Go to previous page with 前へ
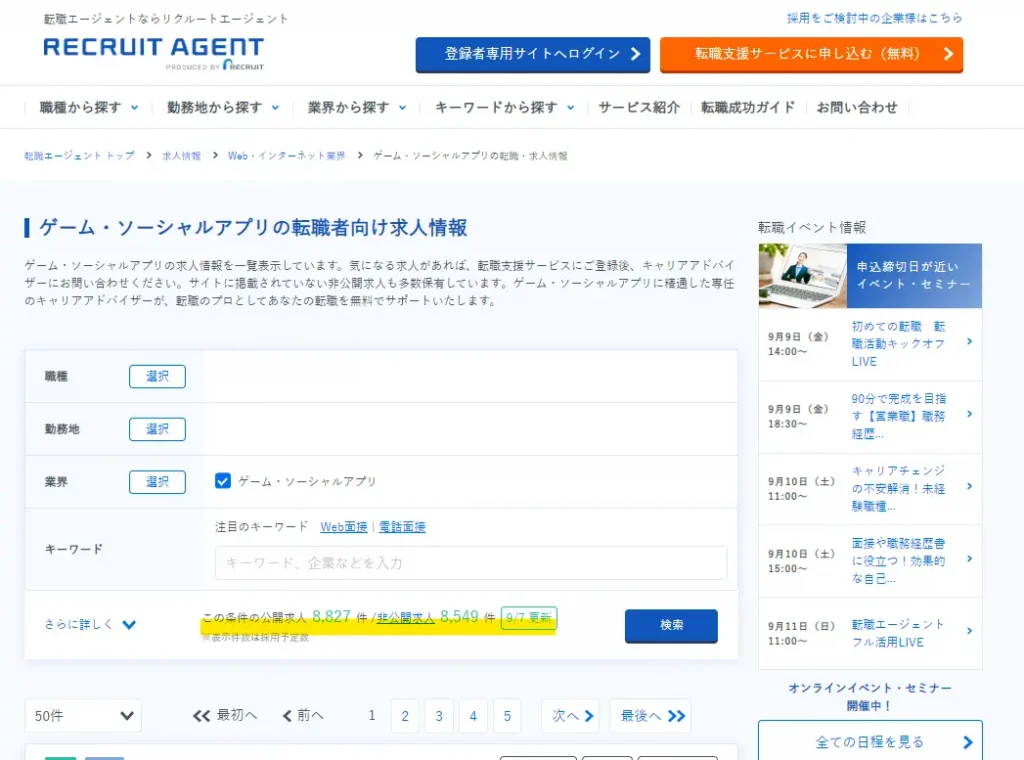Viewport: 1024px width, 760px height. click(303, 716)
